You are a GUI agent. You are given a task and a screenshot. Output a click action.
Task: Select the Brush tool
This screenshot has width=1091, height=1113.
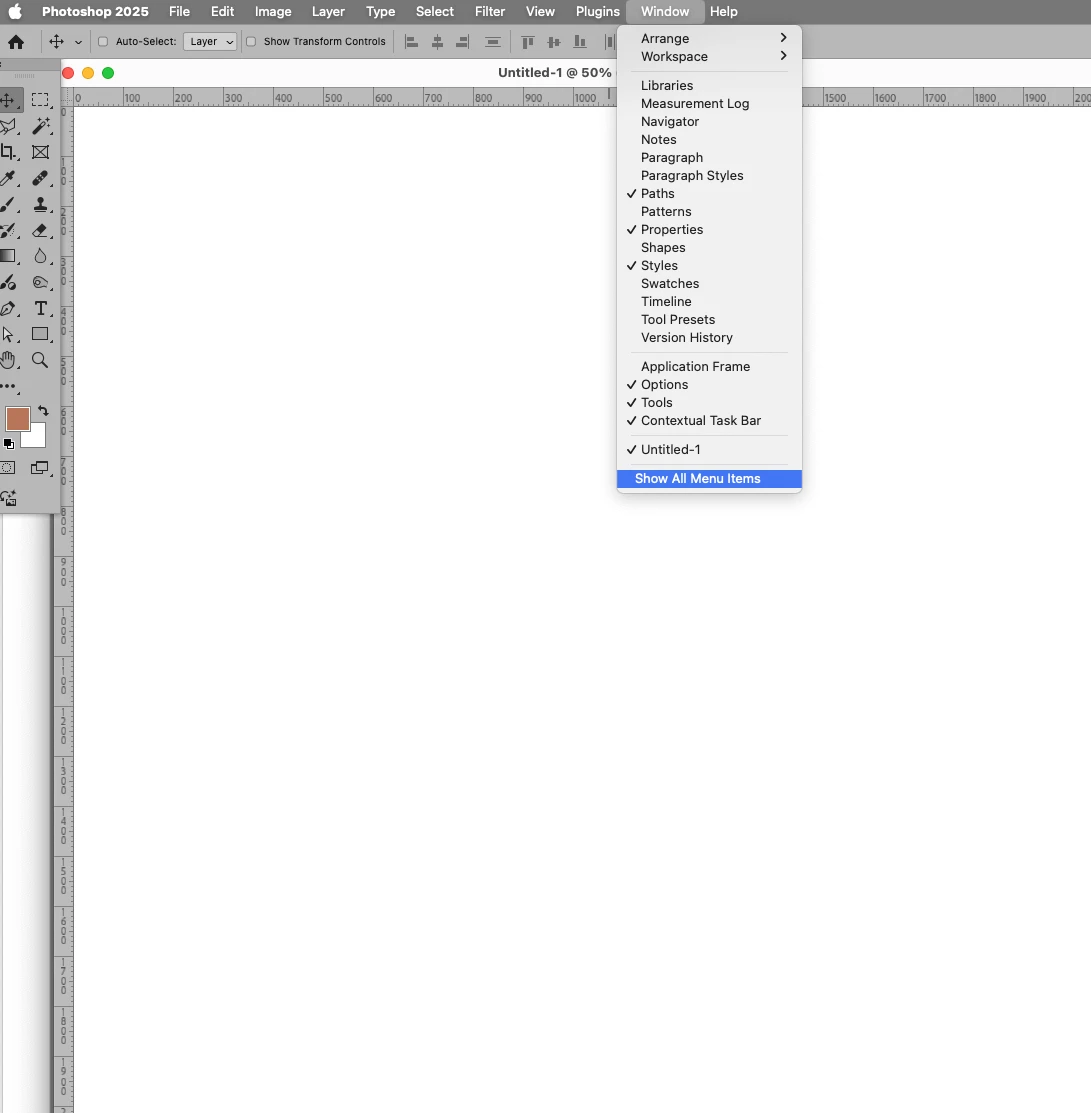click(8, 204)
